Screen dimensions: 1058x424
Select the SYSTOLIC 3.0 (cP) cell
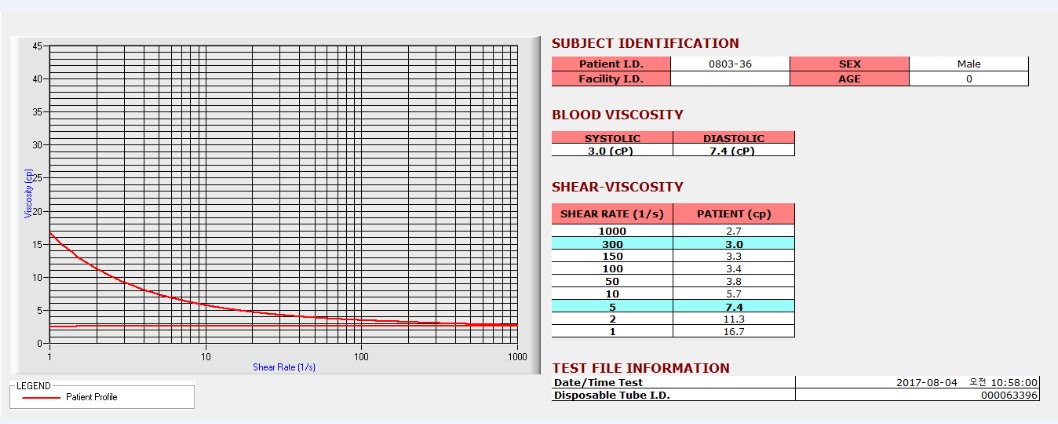612,151
